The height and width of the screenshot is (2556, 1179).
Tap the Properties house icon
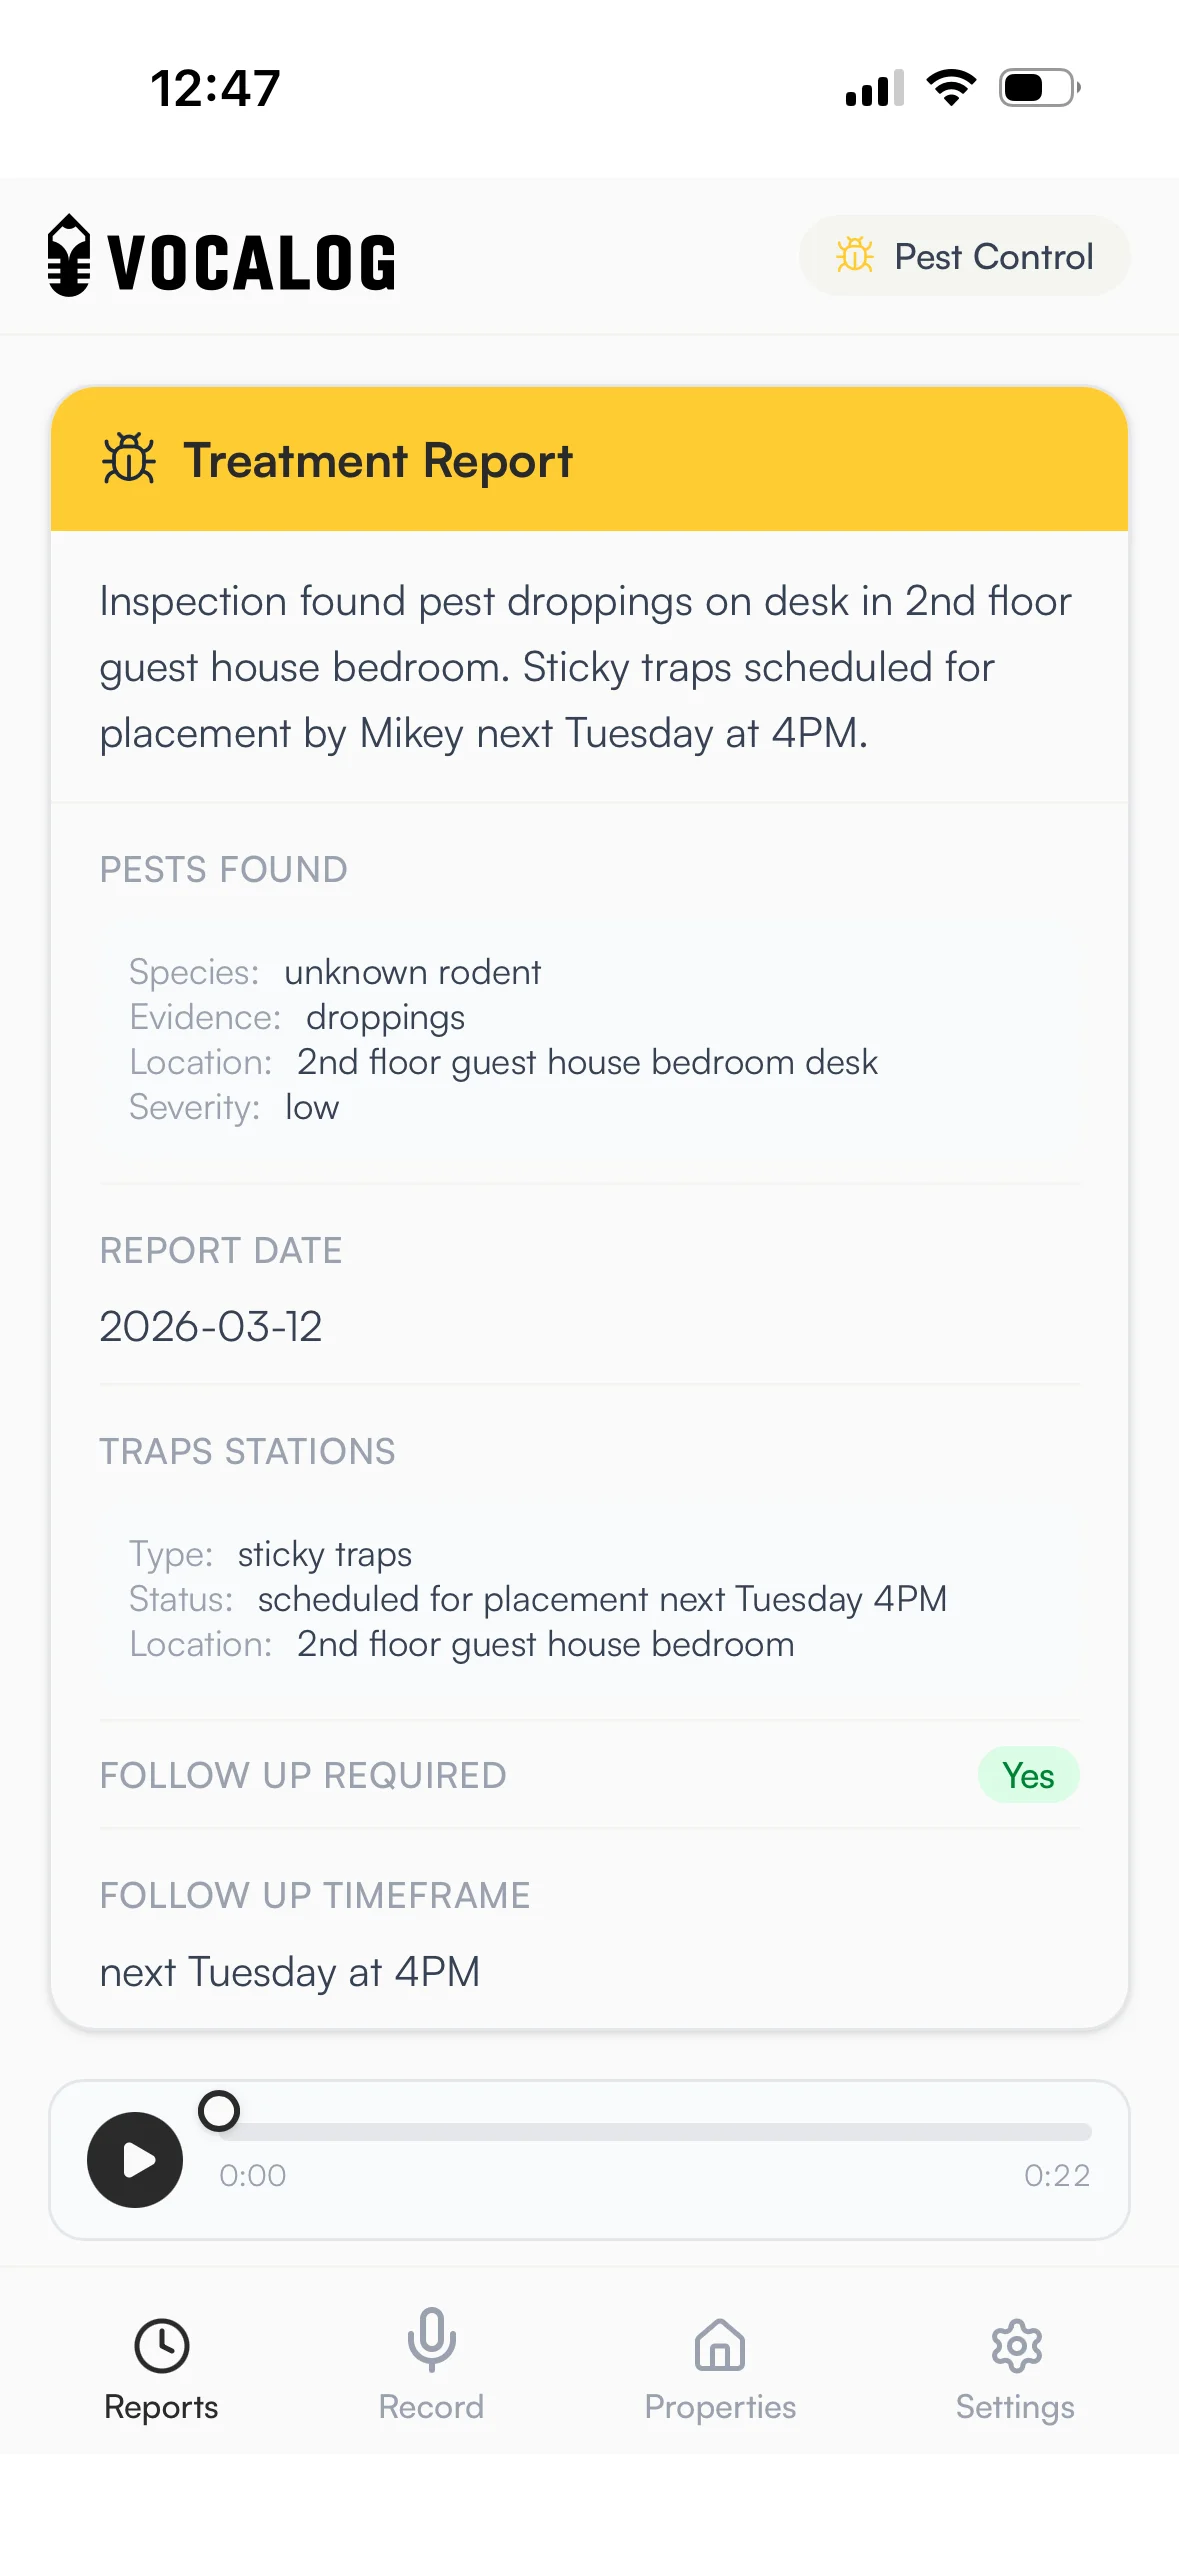(x=720, y=2345)
